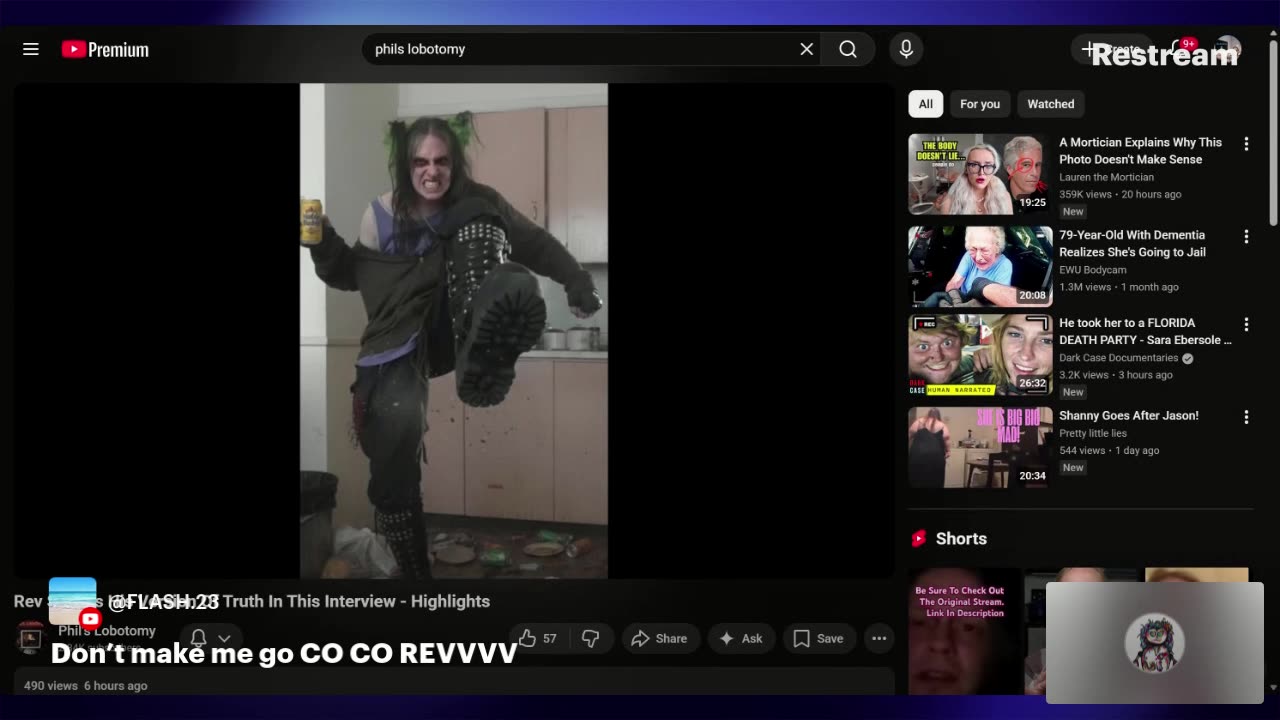Open the 'Be Sure To Check Out' short
1280x720 pixels.
click(x=964, y=631)
